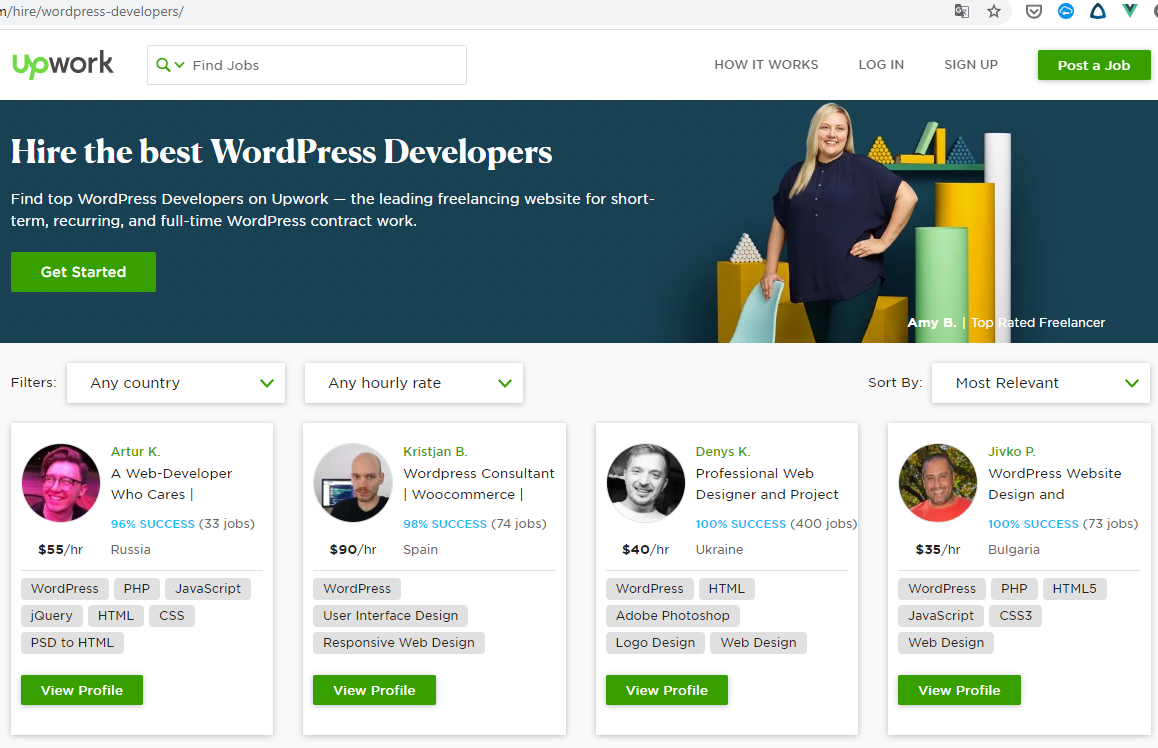Viewport: 1158px width, 748px height.
Task: Click WordPress tag on Kristjan's card
Action: [357, 589]
